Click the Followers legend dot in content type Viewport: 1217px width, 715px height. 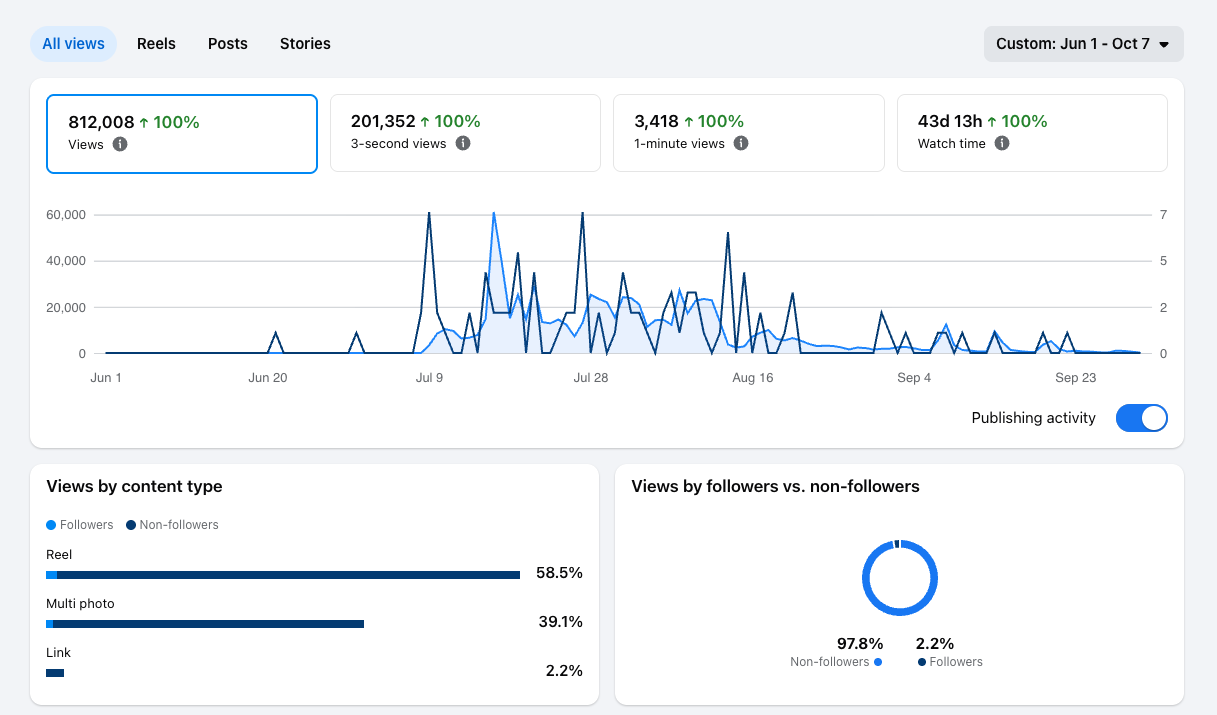click(51, 525)
